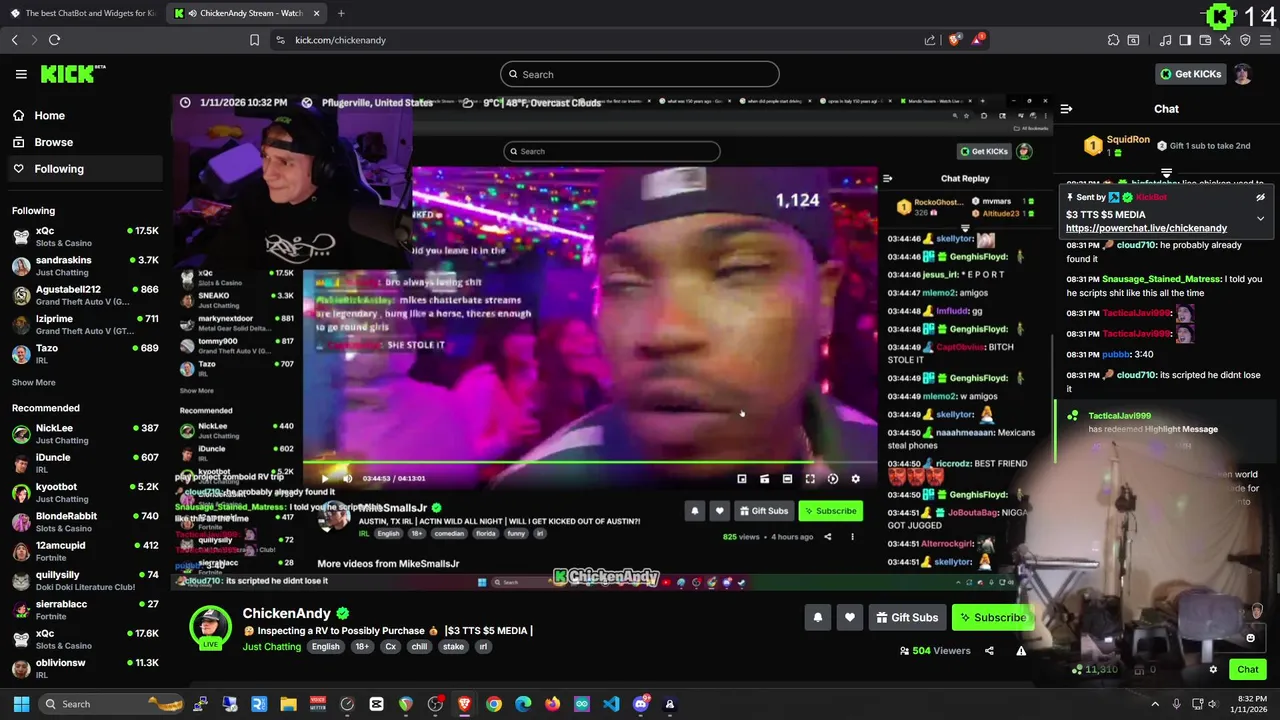This screenshot has width=1280, height=720.
Task: Open browser extensions puzzle icon
Action: pos(1113,40)
